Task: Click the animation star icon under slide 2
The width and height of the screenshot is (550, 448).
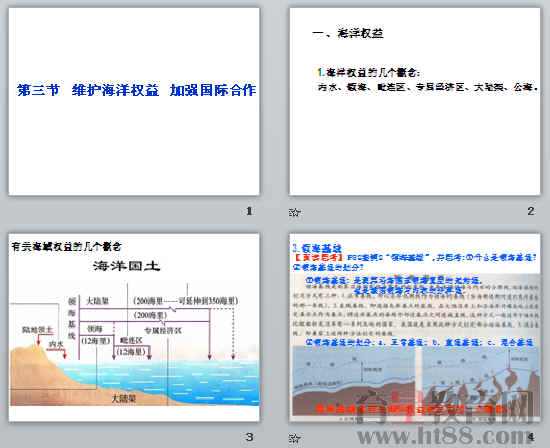Action: [x=295, y=212]
